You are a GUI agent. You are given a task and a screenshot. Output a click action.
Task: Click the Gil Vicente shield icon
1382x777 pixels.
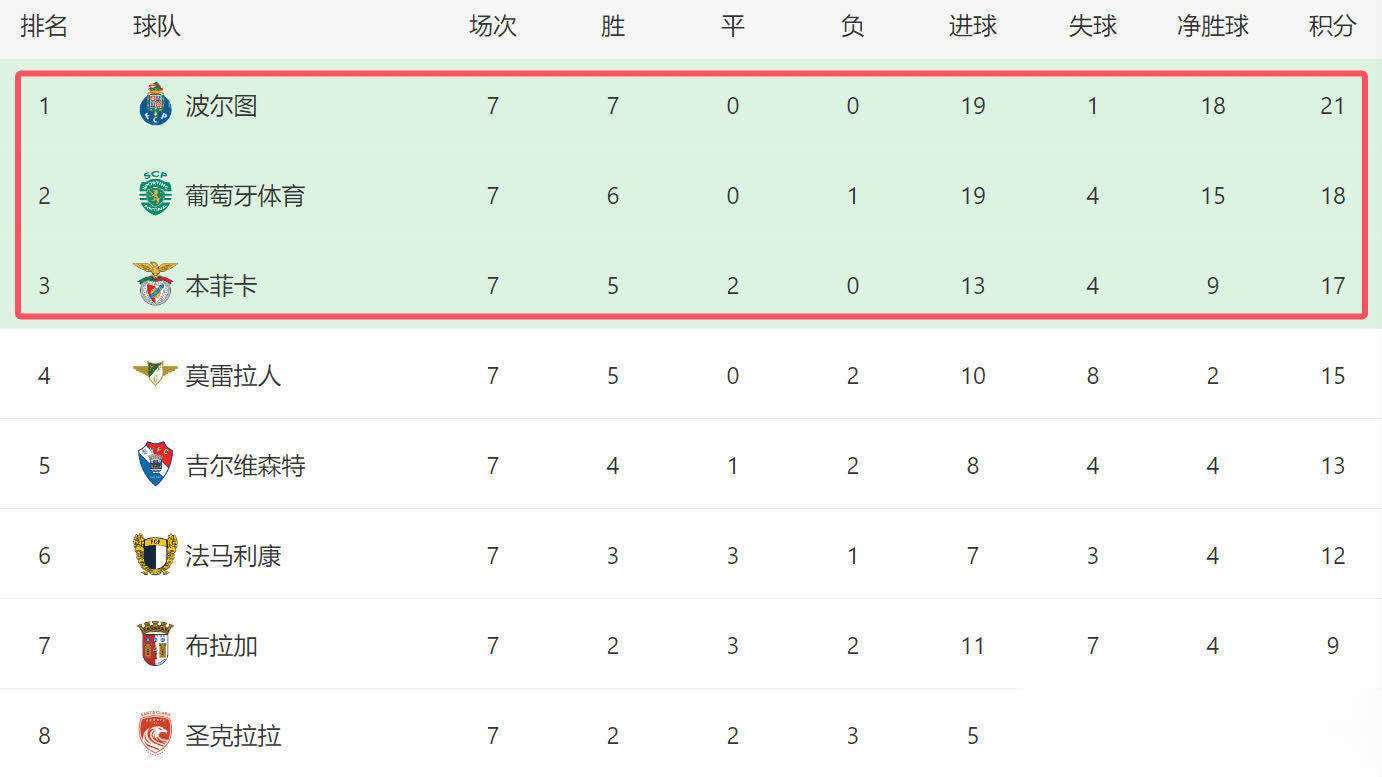coord(155,464)
